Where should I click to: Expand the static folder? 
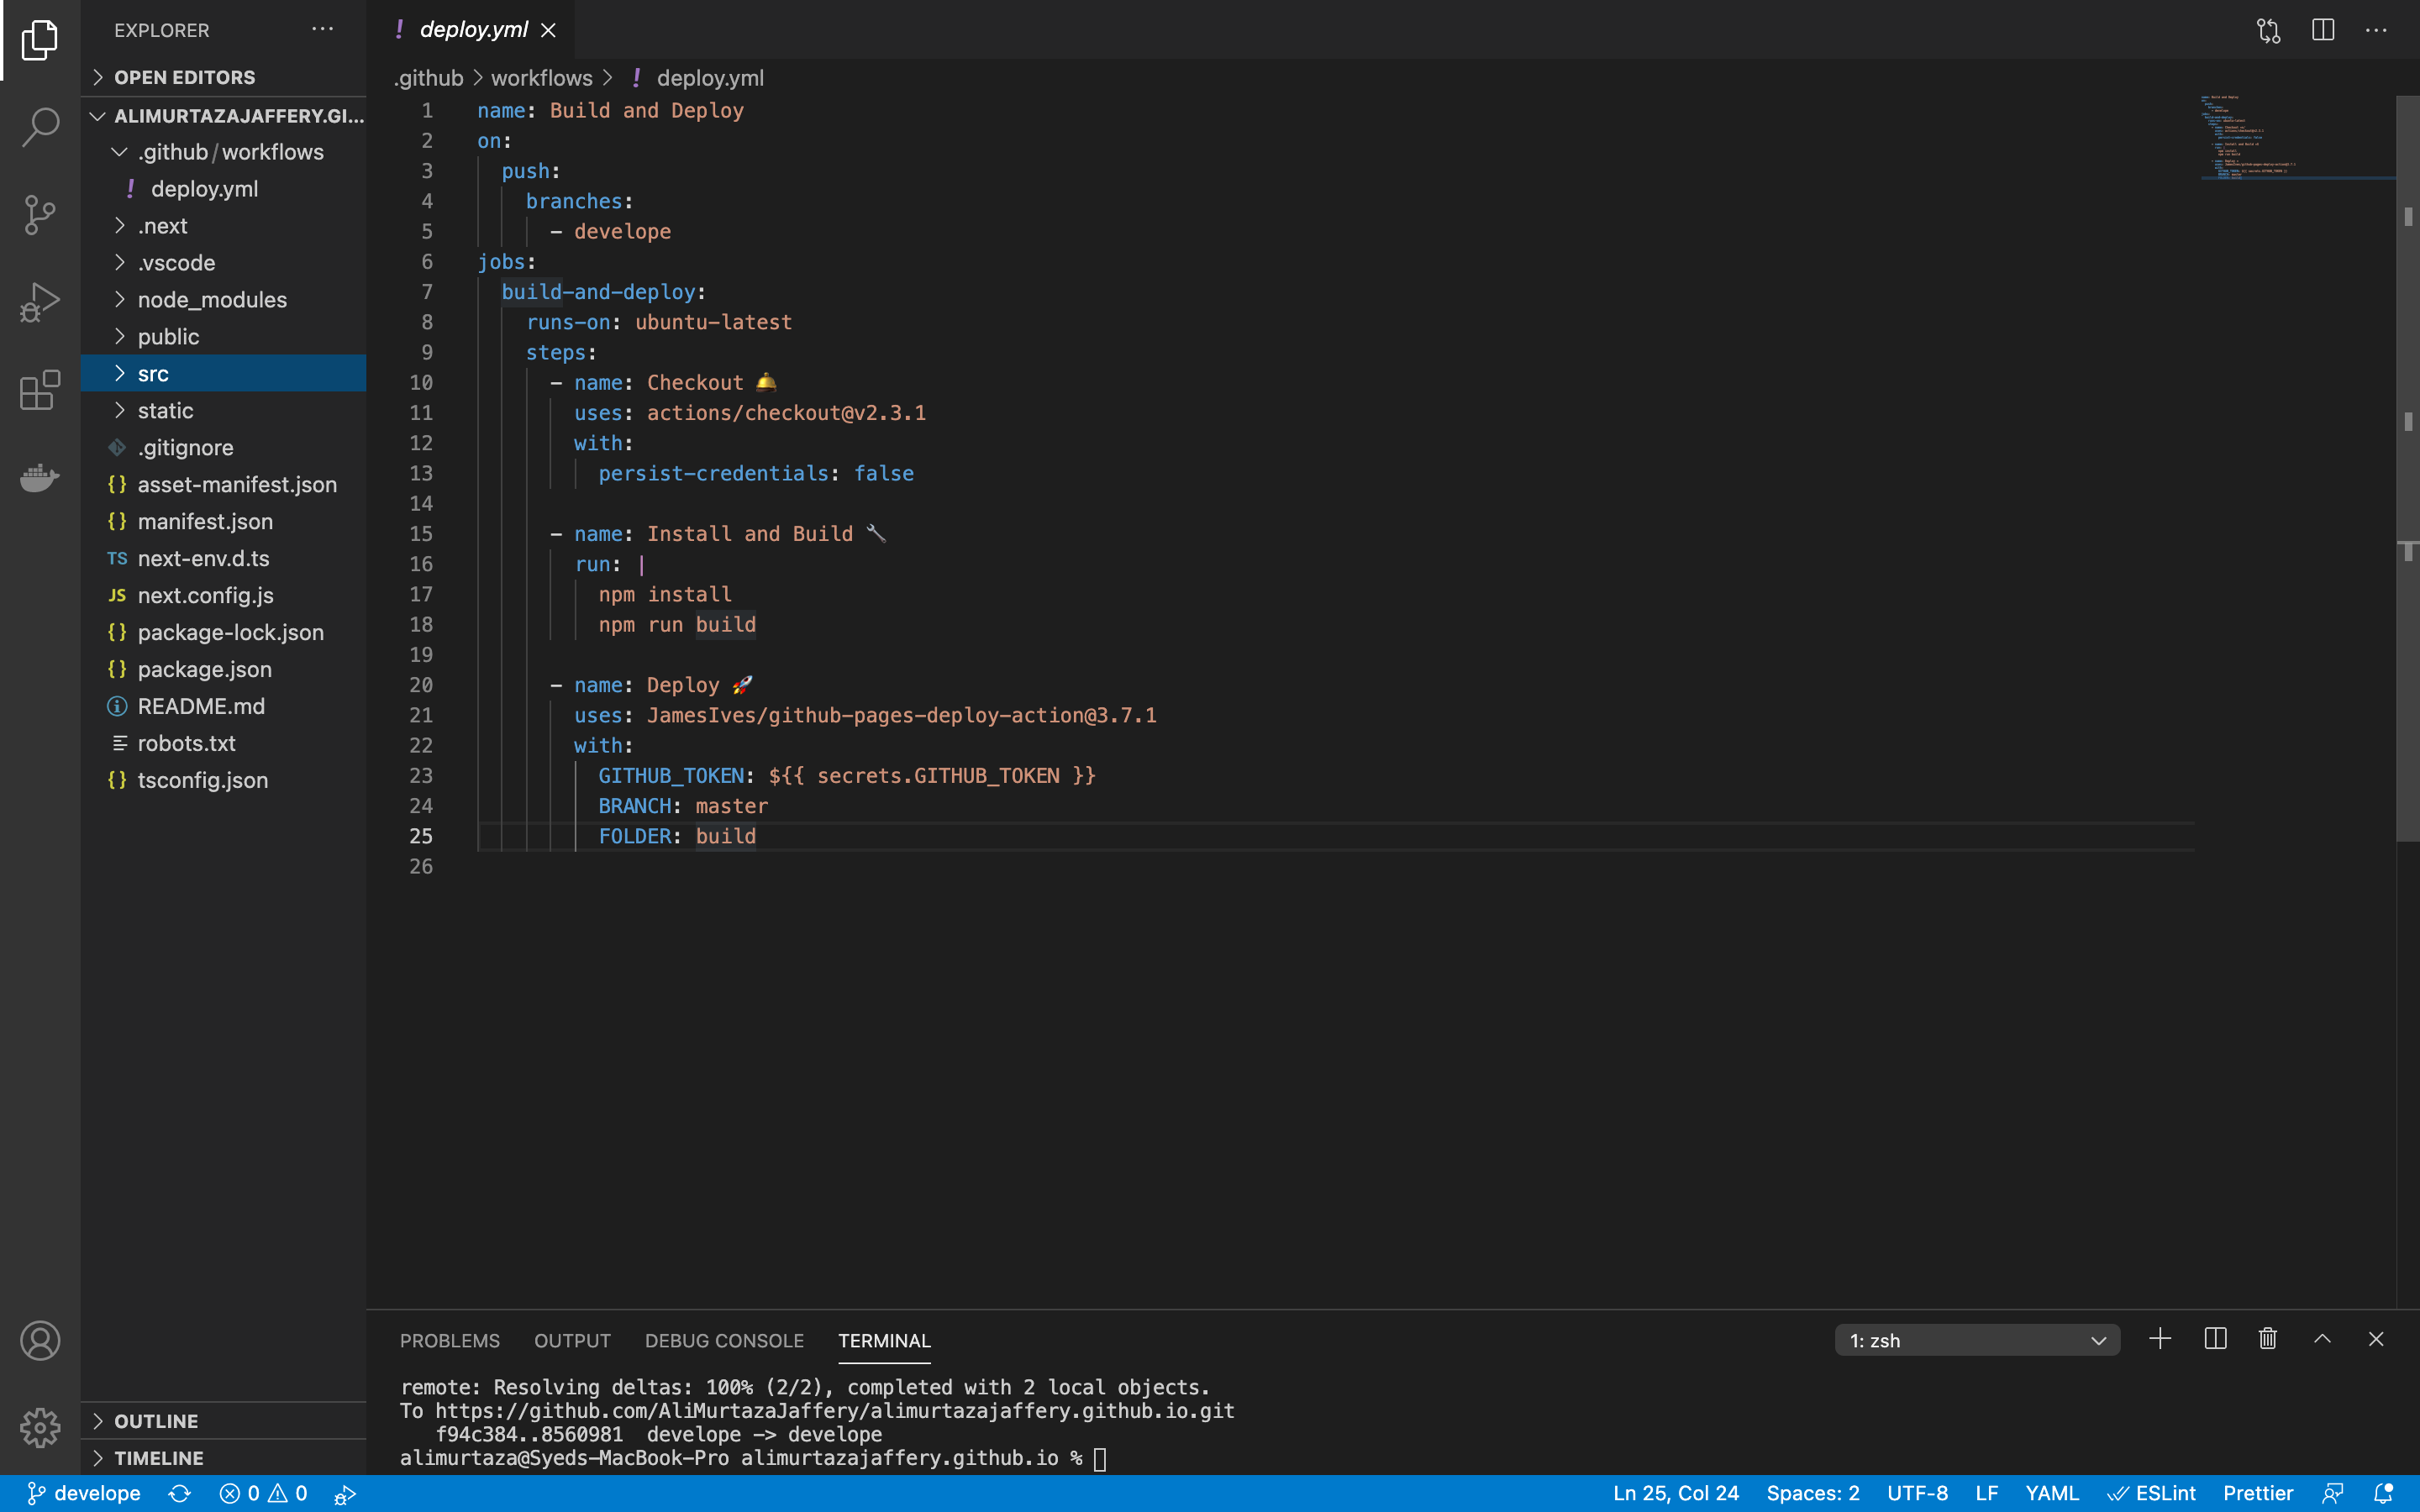tap(224, 411)
